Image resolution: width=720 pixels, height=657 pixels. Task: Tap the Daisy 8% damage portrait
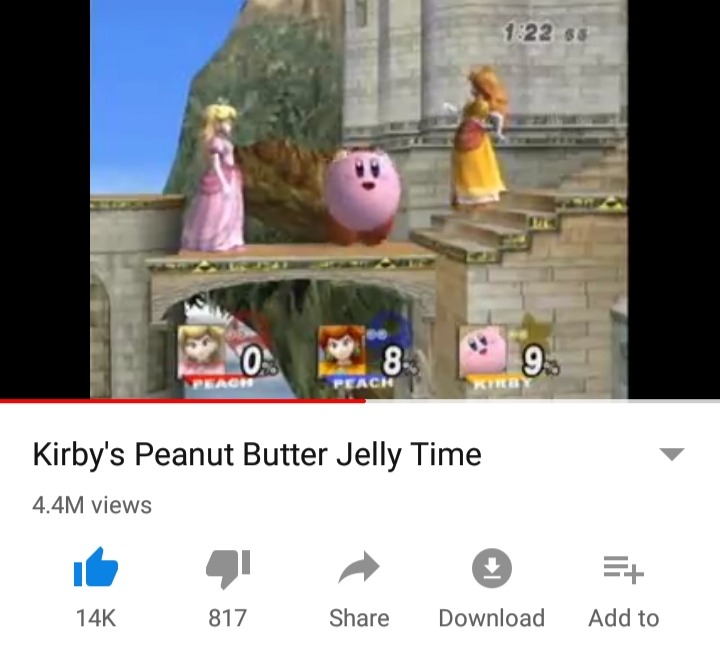point(369,354)
